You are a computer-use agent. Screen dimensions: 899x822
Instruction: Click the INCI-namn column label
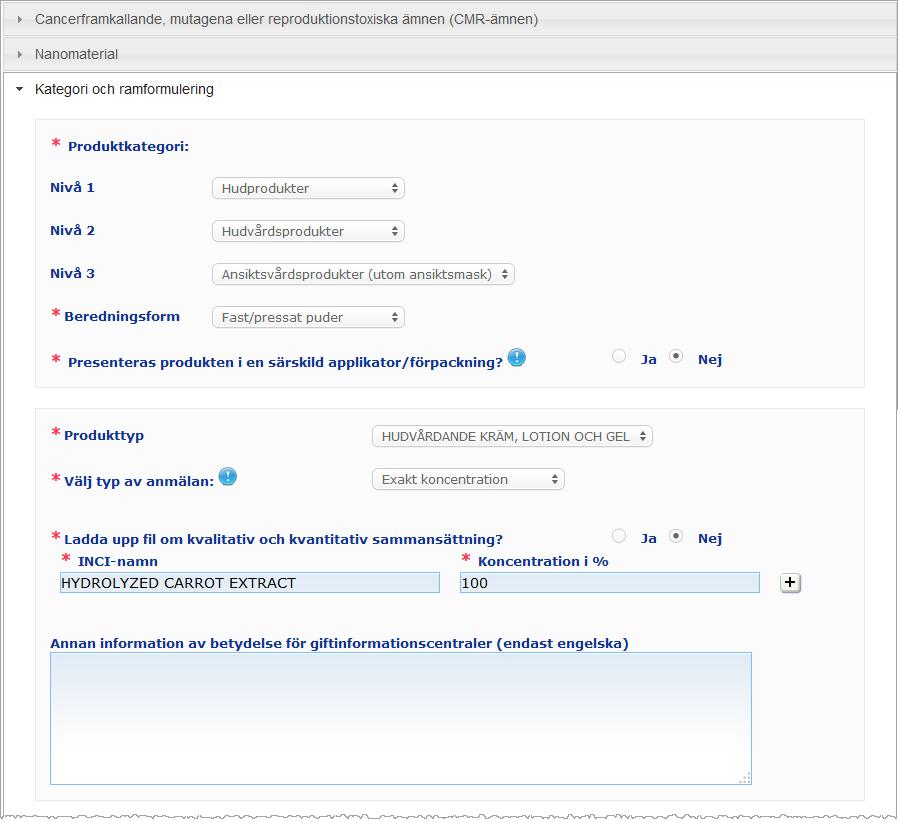[x=118, y=562]
